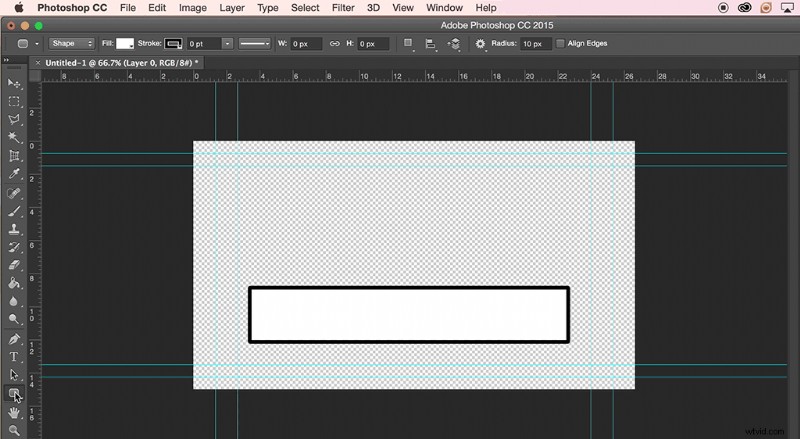Image resolution: width=800 pixels, height=439 pixels.
Task: Click the ruler origin corner box
Action: (x=35, y=76)
